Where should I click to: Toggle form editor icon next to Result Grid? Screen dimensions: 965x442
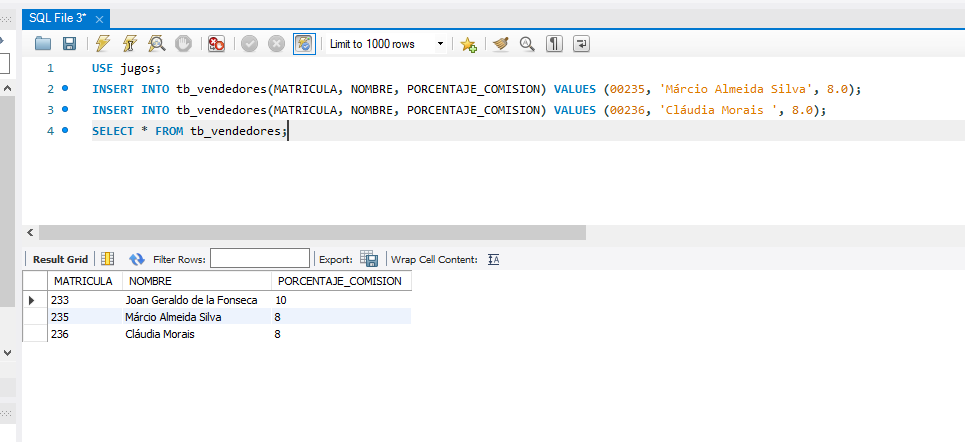108,259
